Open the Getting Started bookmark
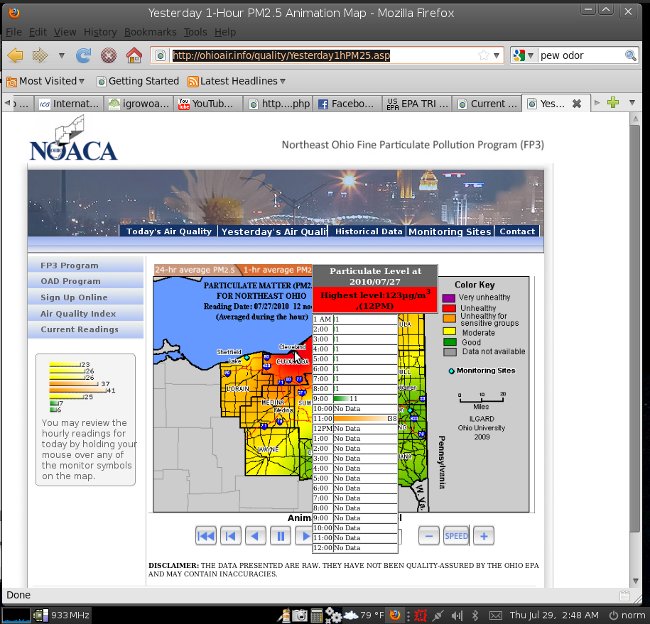Screen dimensions: 650x624 (x=138, y=81)
